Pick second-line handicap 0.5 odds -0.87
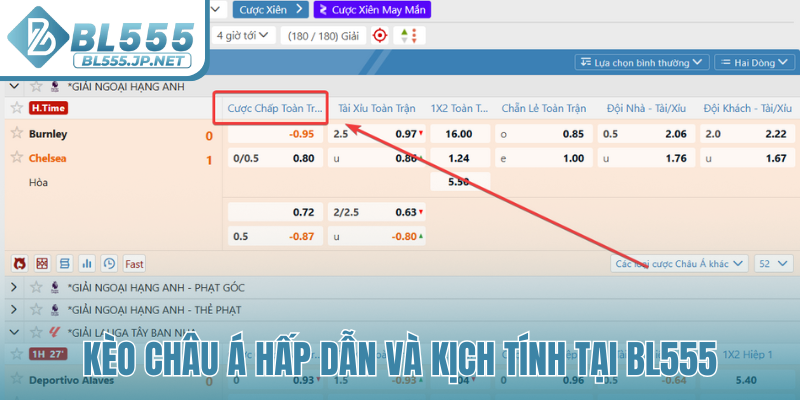Image resolution: width=800 pixels, height=400 pixels. [276, 236]
